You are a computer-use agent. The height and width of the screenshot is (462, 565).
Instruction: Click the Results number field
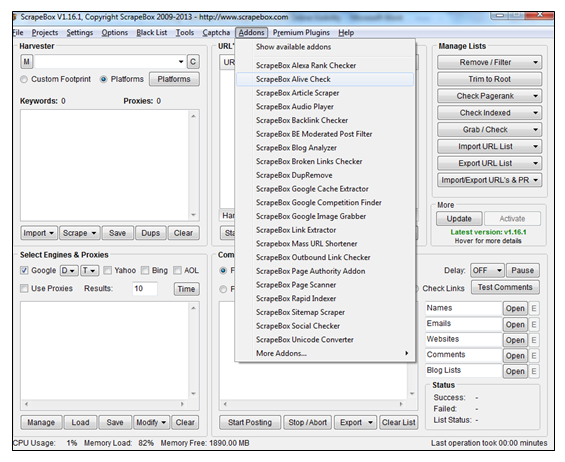pyautogui.click(x=145, y=289)
